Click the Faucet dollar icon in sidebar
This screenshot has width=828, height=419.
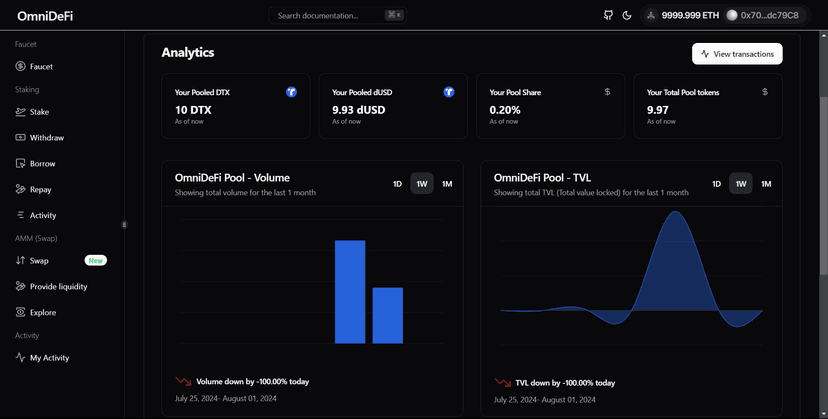(20, 67)
